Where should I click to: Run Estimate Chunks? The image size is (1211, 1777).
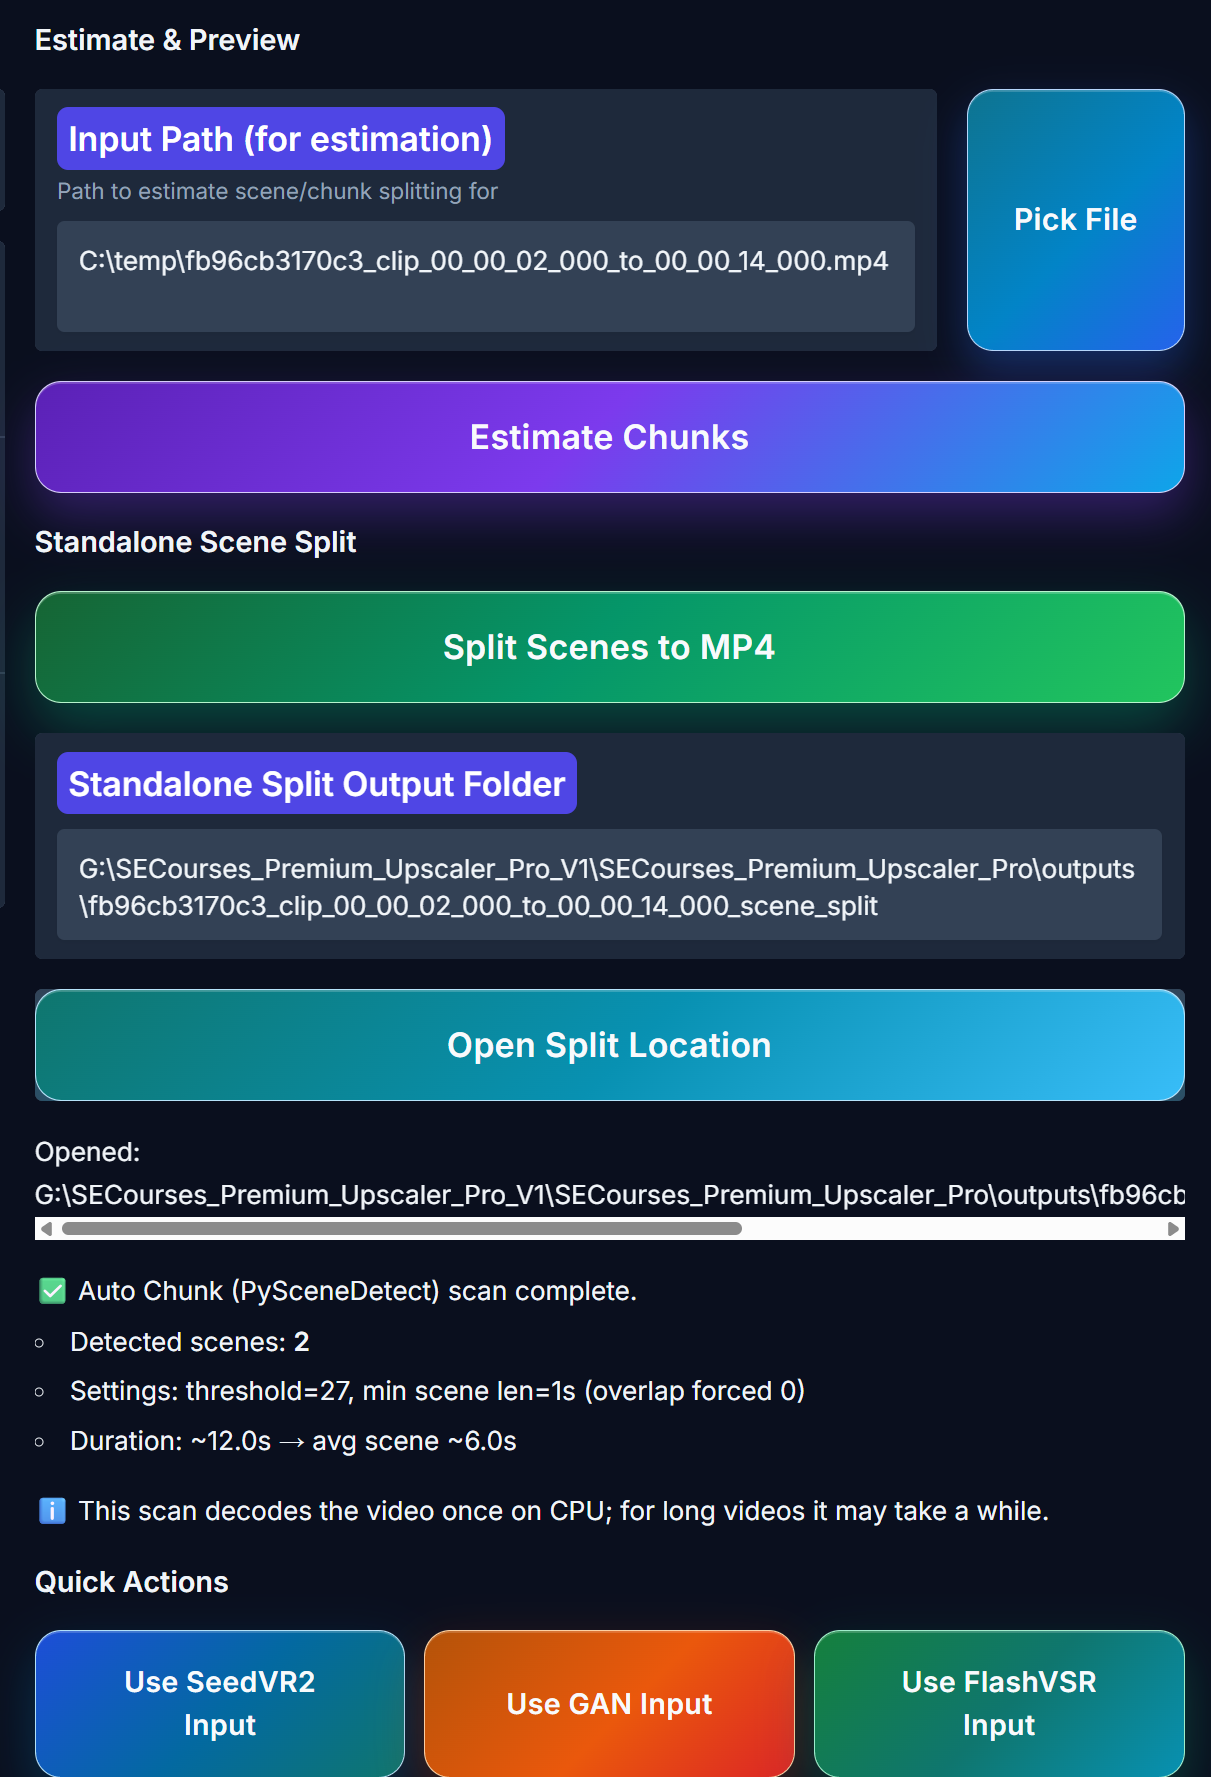[x=610, y=437]
